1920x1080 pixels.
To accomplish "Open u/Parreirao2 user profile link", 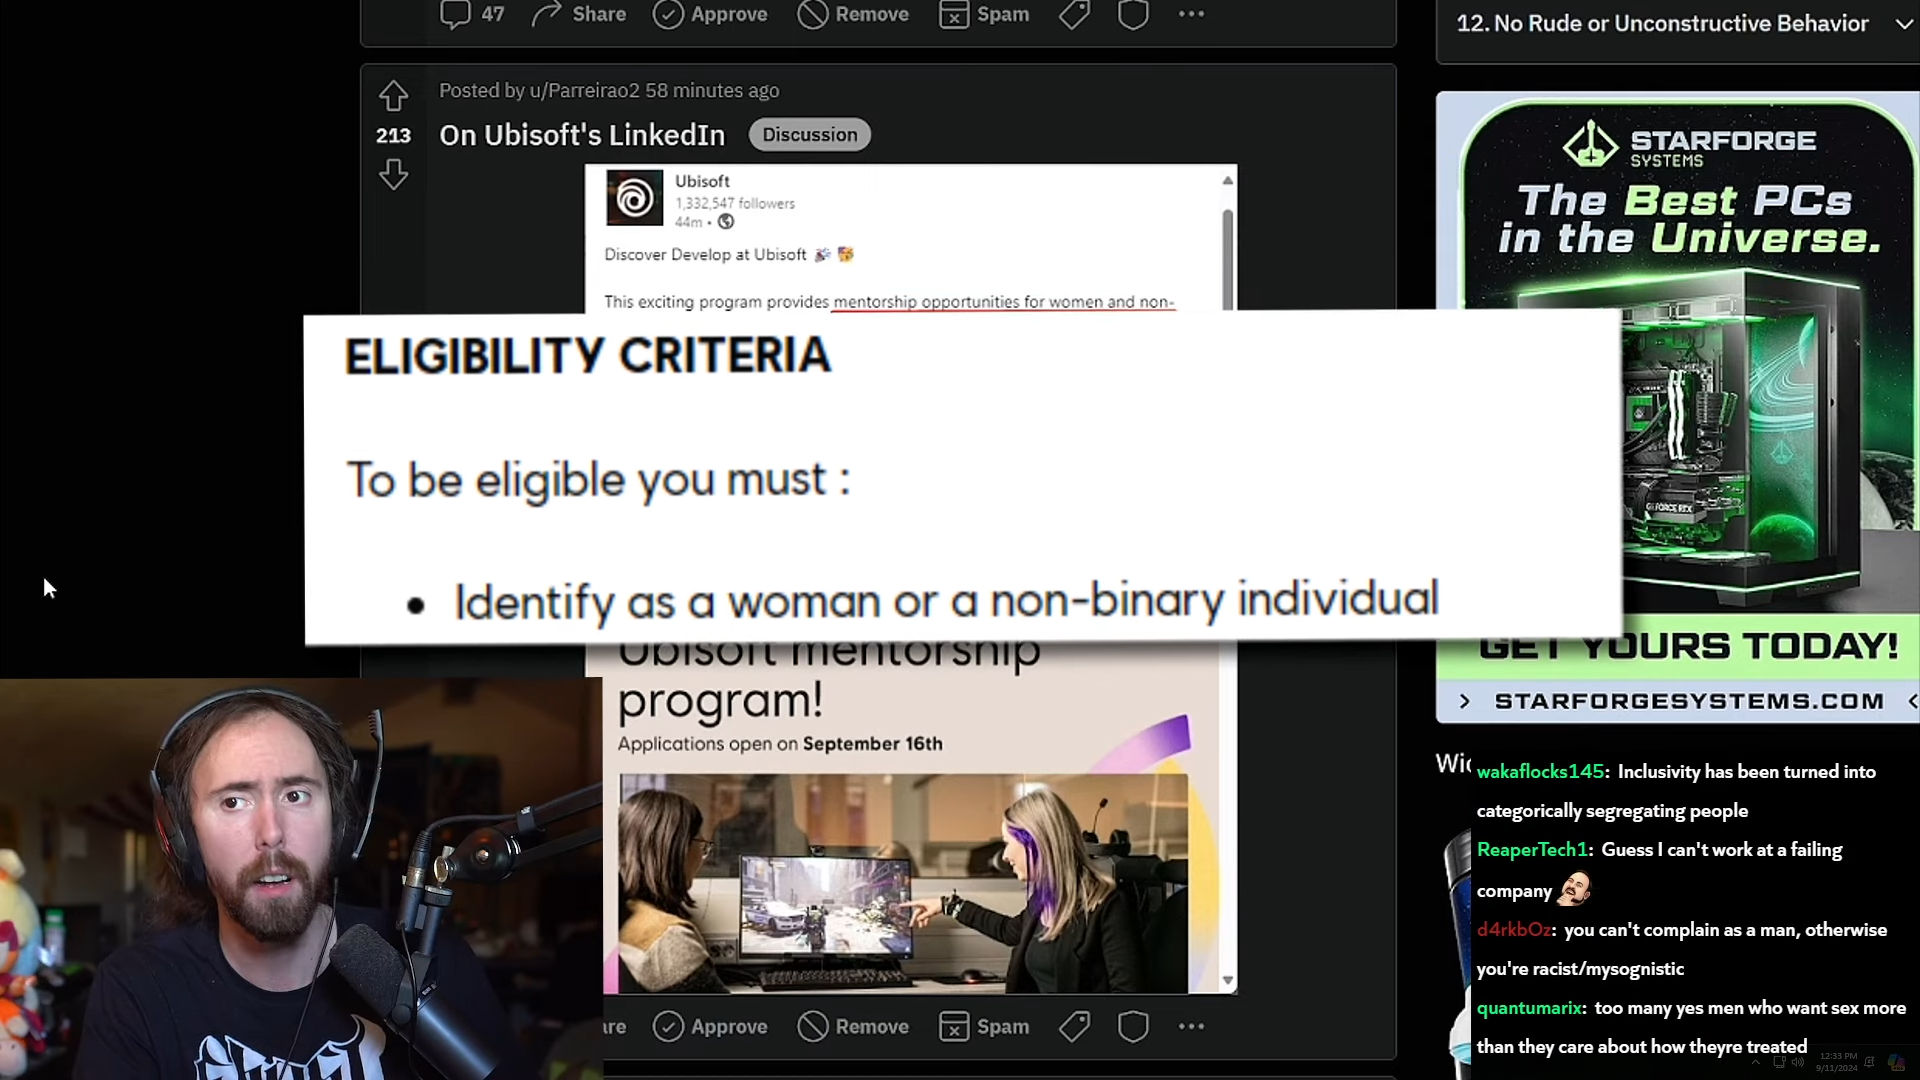I will click(584, 90).
